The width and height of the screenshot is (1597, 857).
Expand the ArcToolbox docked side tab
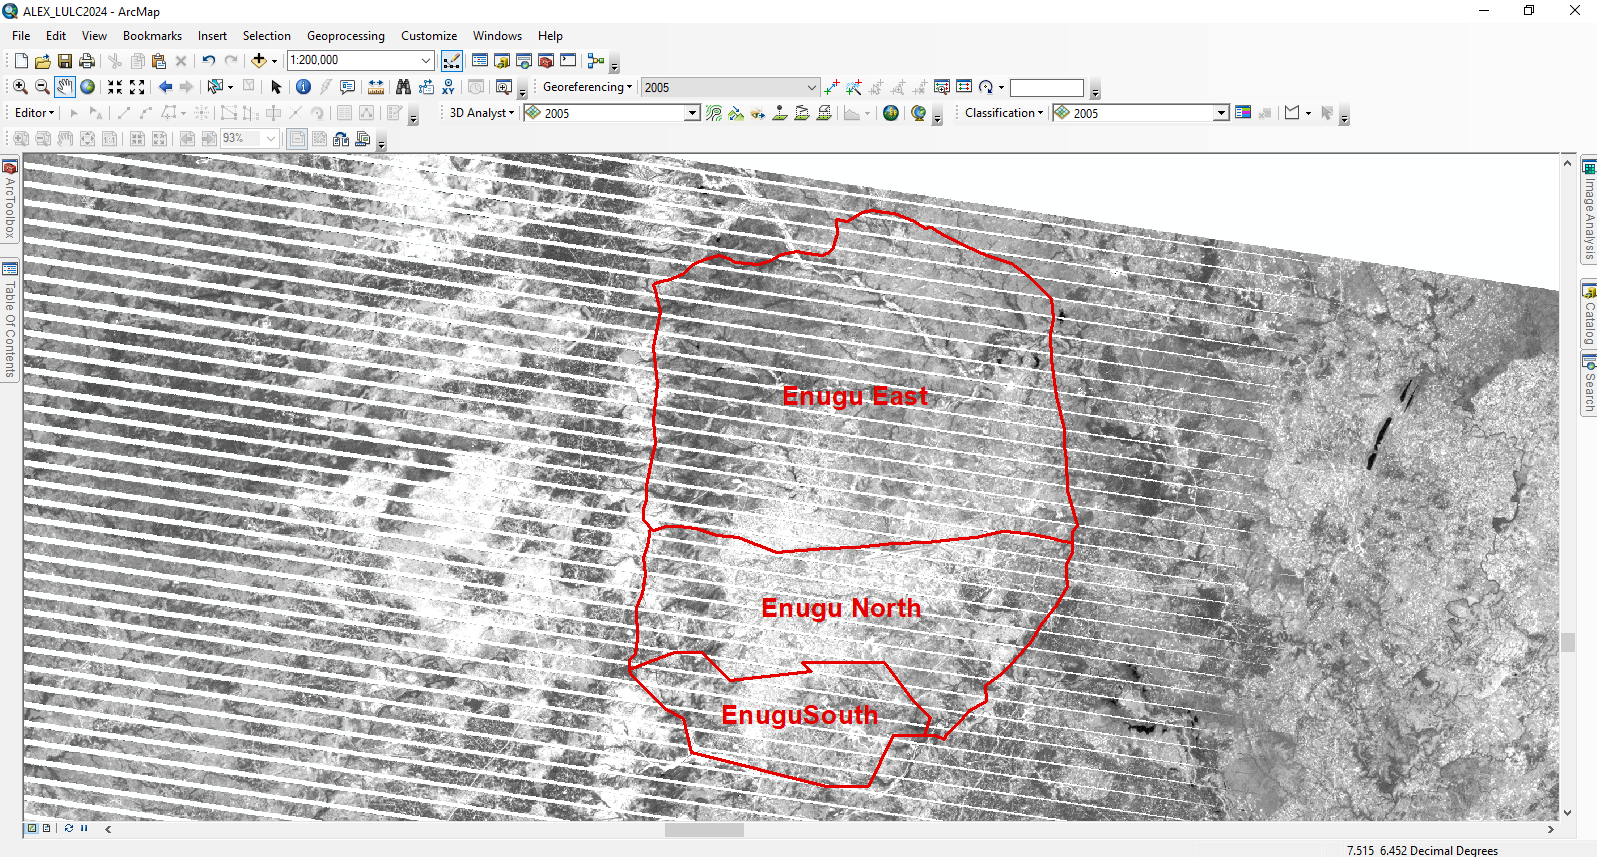coord(10,200)
